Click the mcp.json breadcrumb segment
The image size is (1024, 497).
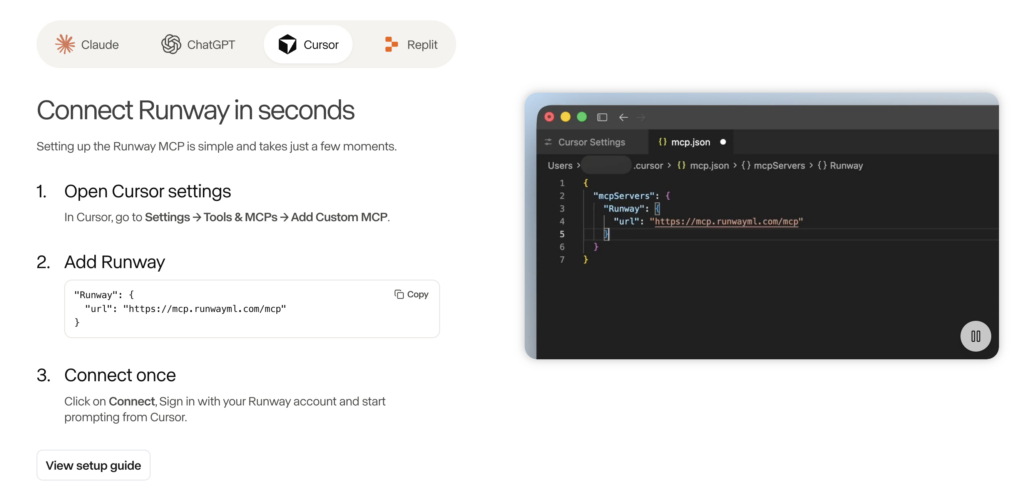(703, 166)
